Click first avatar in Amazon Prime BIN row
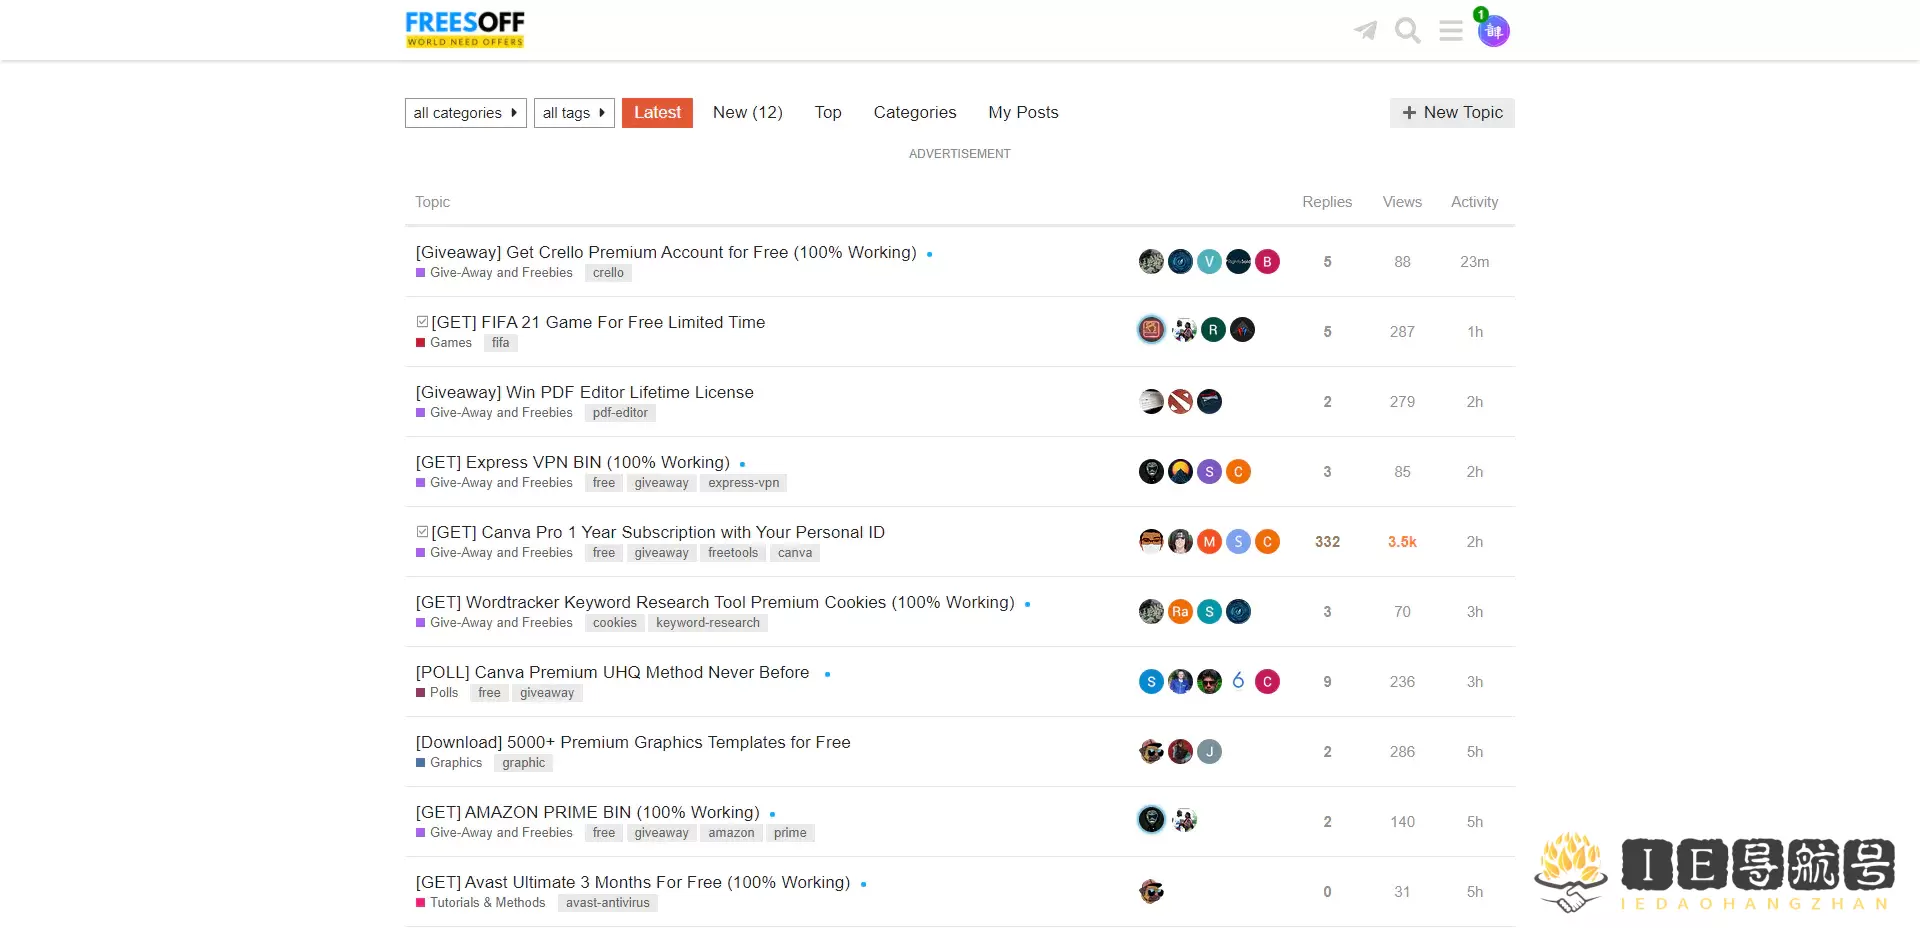Screen dimensions: 1920x937 (x=1152, y=820)
